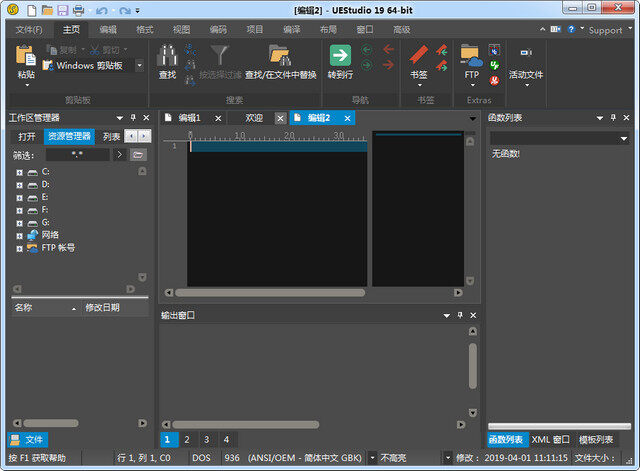Sort by the Name column header

click(x=46, y=308)
